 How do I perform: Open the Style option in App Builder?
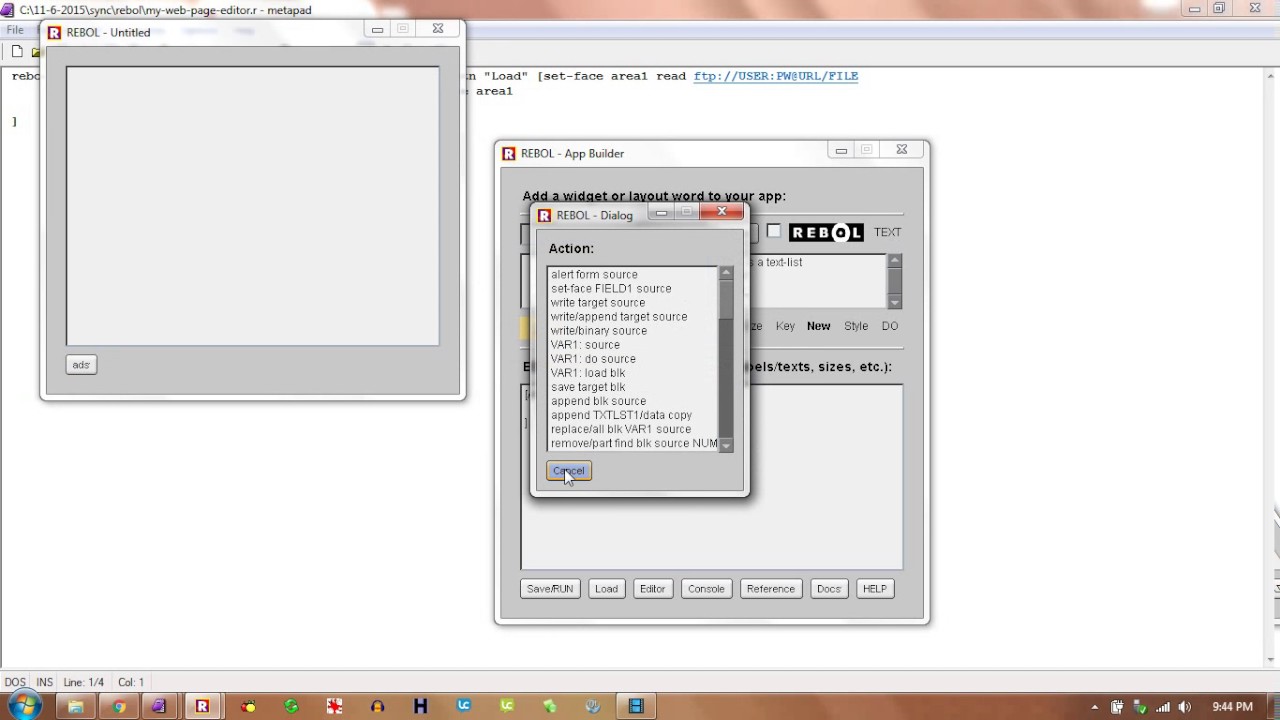pyautogui.click(x=856, y=326)
